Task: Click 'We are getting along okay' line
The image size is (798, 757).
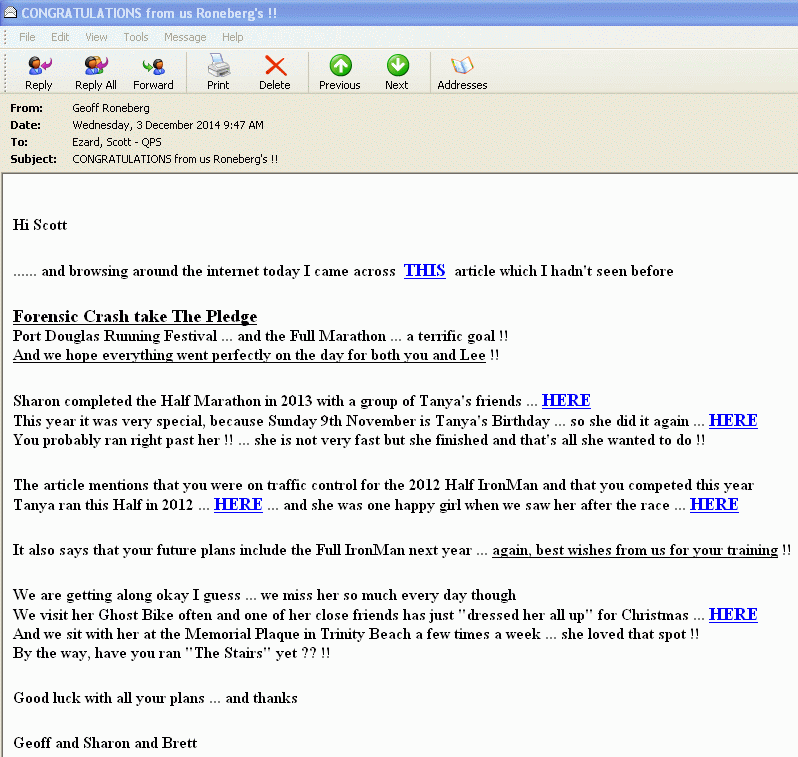Action: click(265, 595)
